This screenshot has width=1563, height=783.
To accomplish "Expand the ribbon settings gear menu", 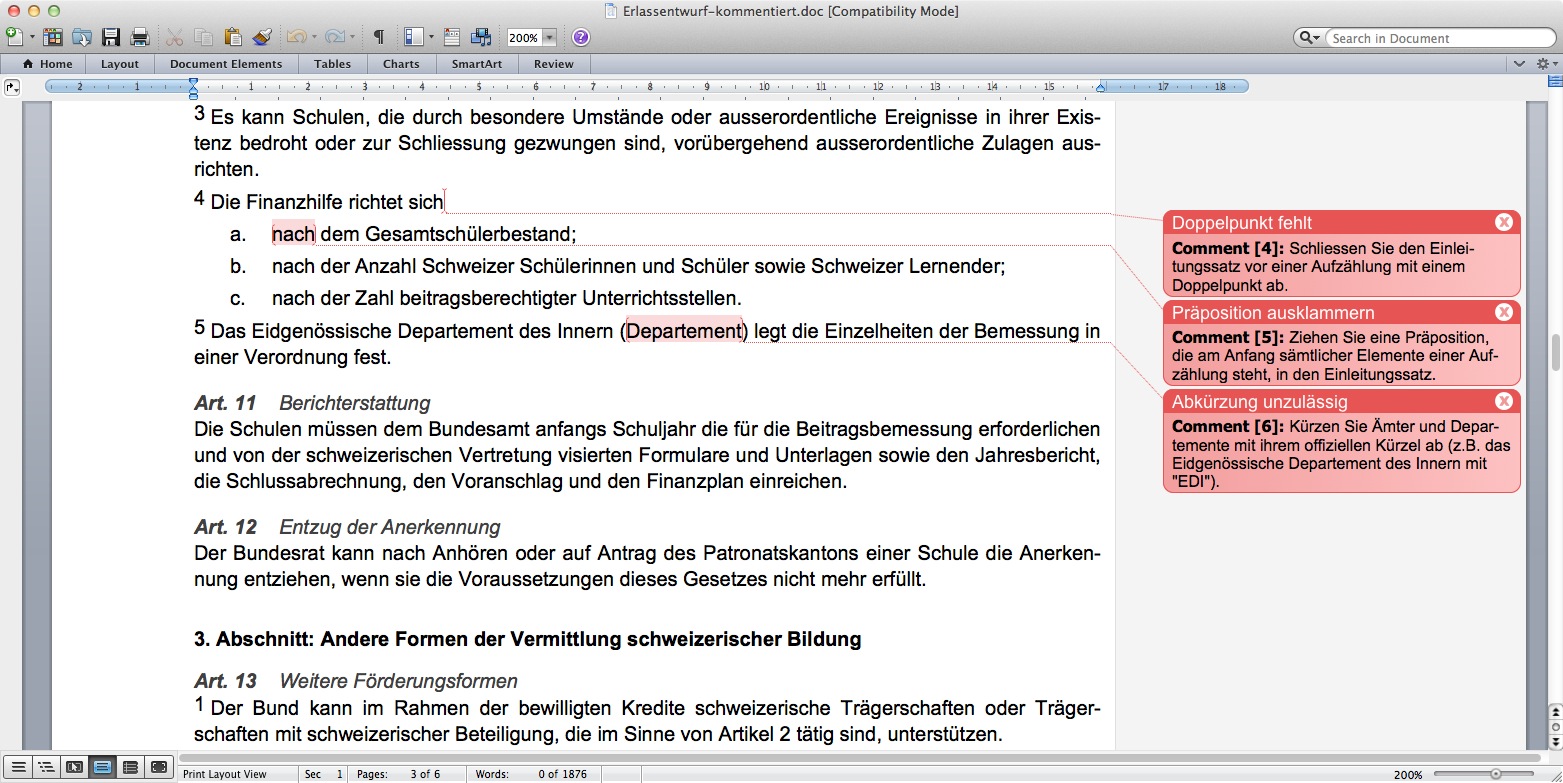I will [1545, 64].
